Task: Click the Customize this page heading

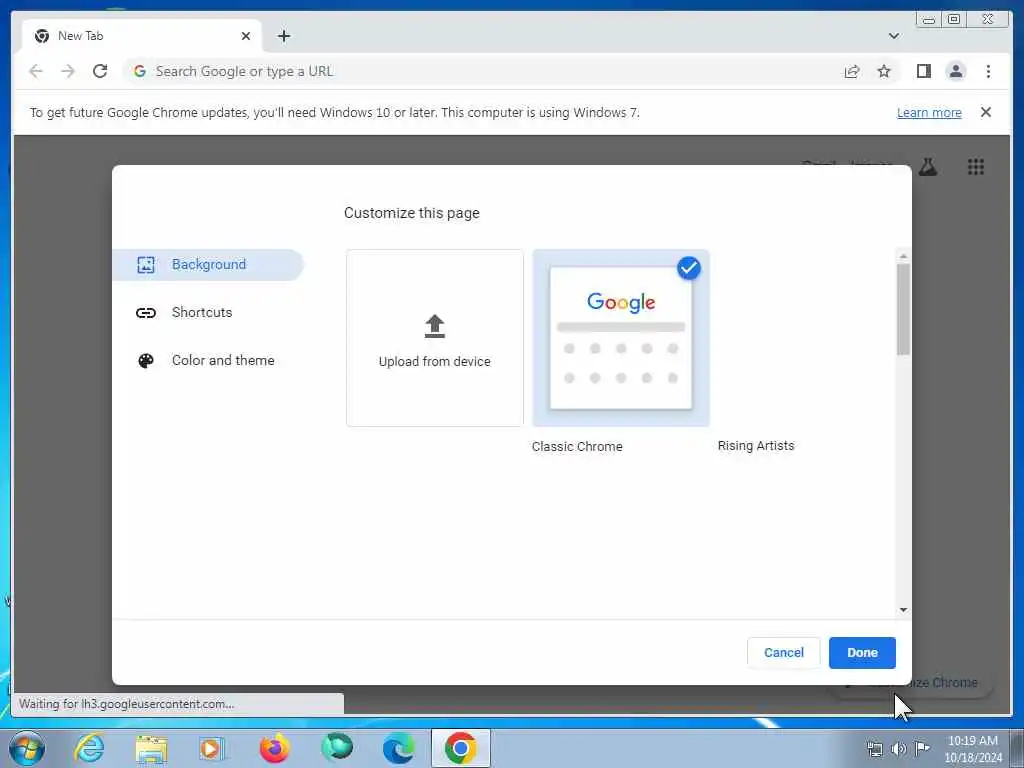Action: click(411, 213)
